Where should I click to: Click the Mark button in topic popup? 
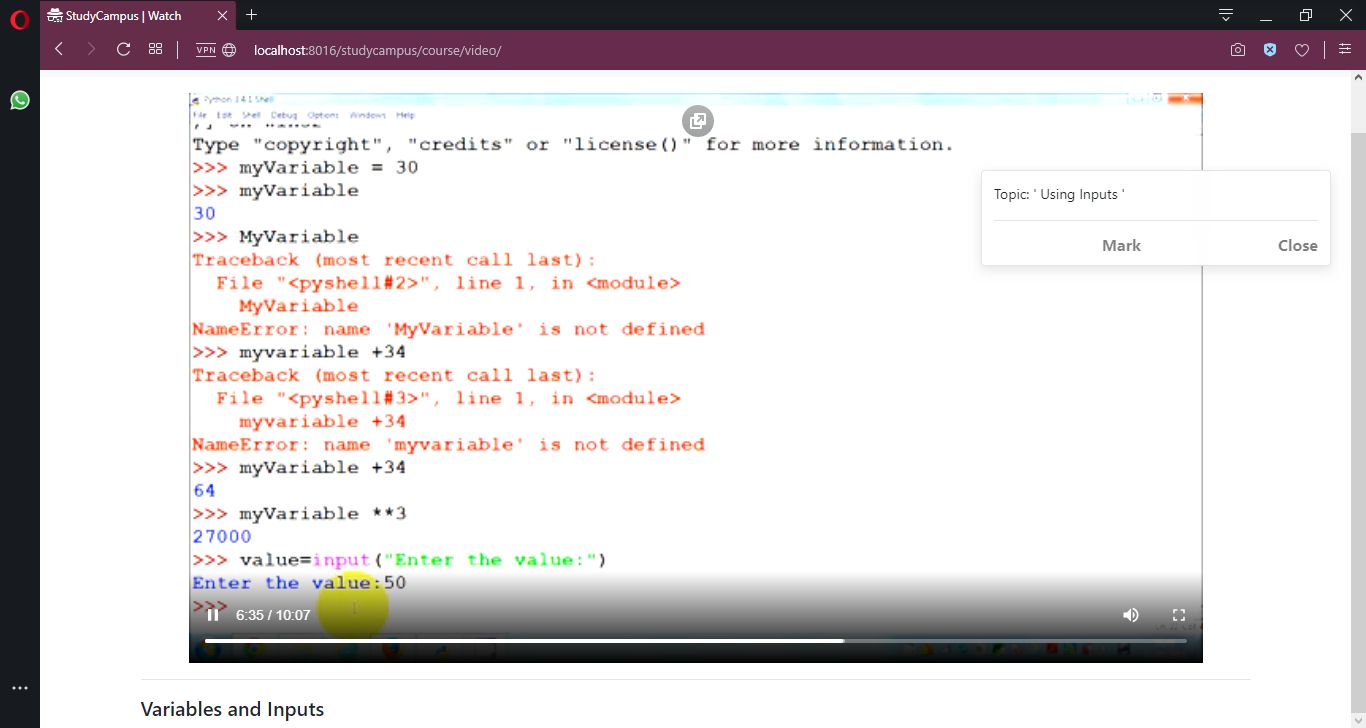pyautogui.click(x=1121, y=245)
